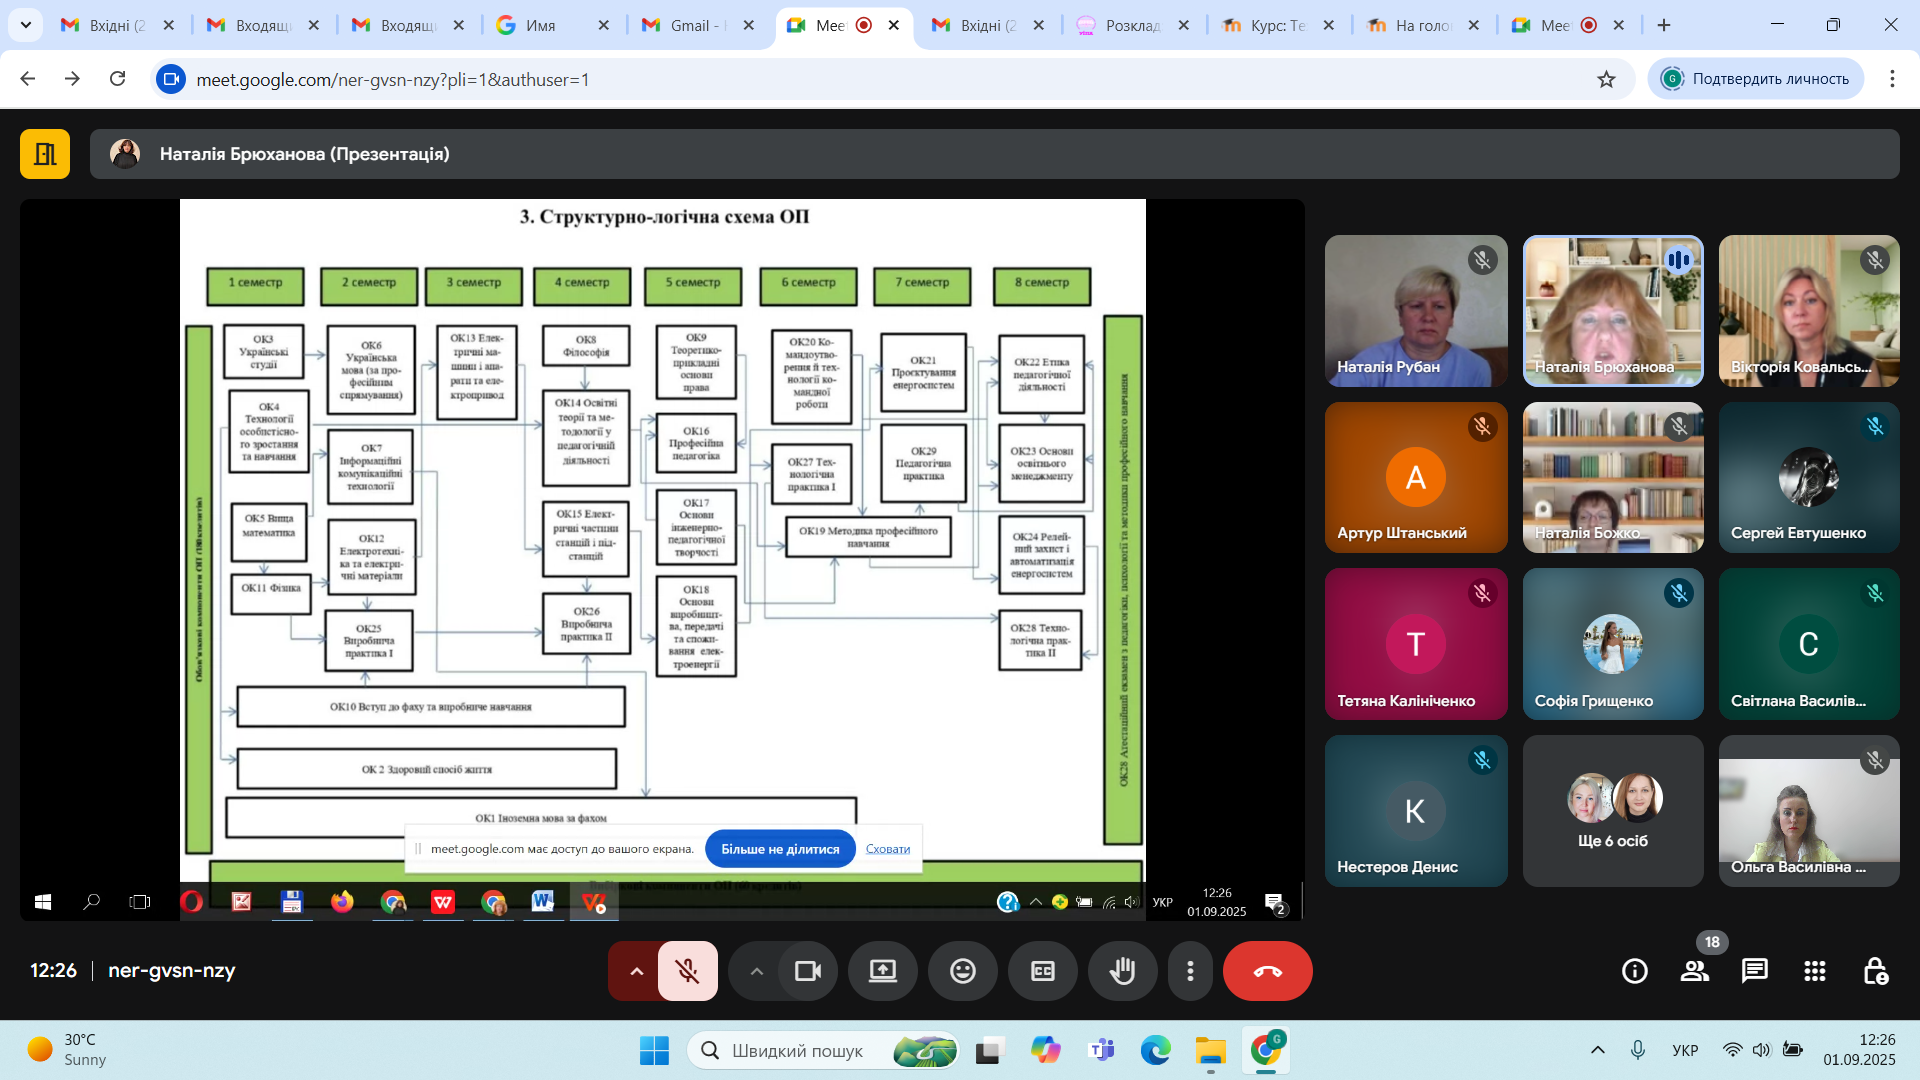Viewport: 1920px width, 1080px height.
Task: Open host controls lock icon
Action: click(x=1874, y=971)
